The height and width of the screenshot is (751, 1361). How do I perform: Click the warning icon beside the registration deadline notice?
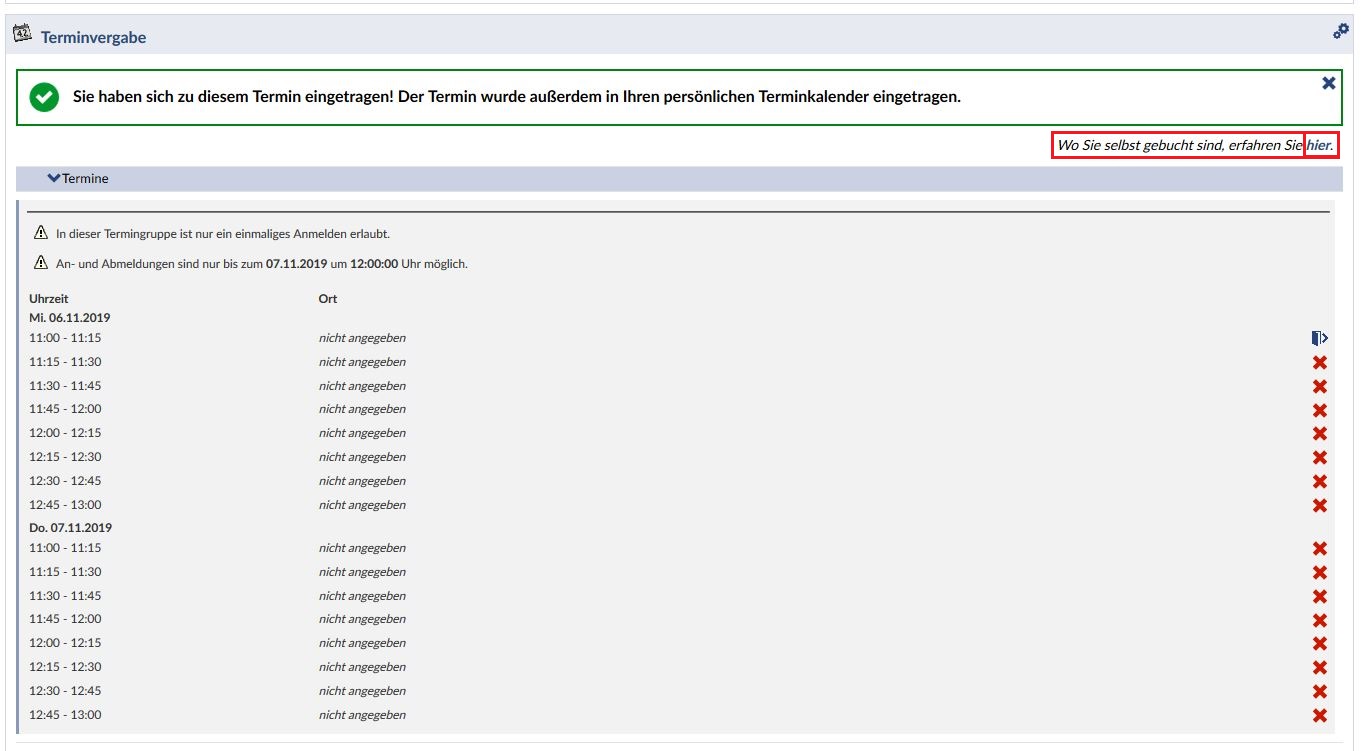point(41,263)
